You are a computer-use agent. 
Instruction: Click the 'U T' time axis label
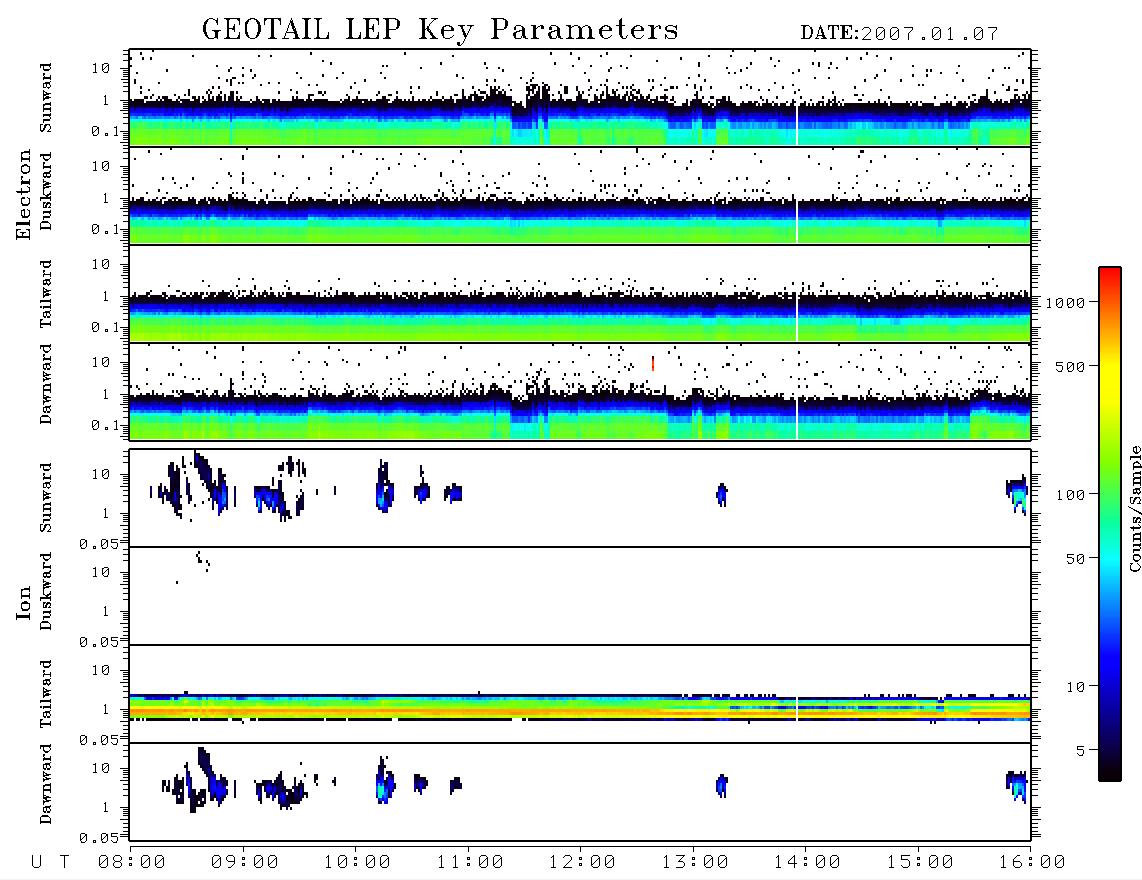50,862
